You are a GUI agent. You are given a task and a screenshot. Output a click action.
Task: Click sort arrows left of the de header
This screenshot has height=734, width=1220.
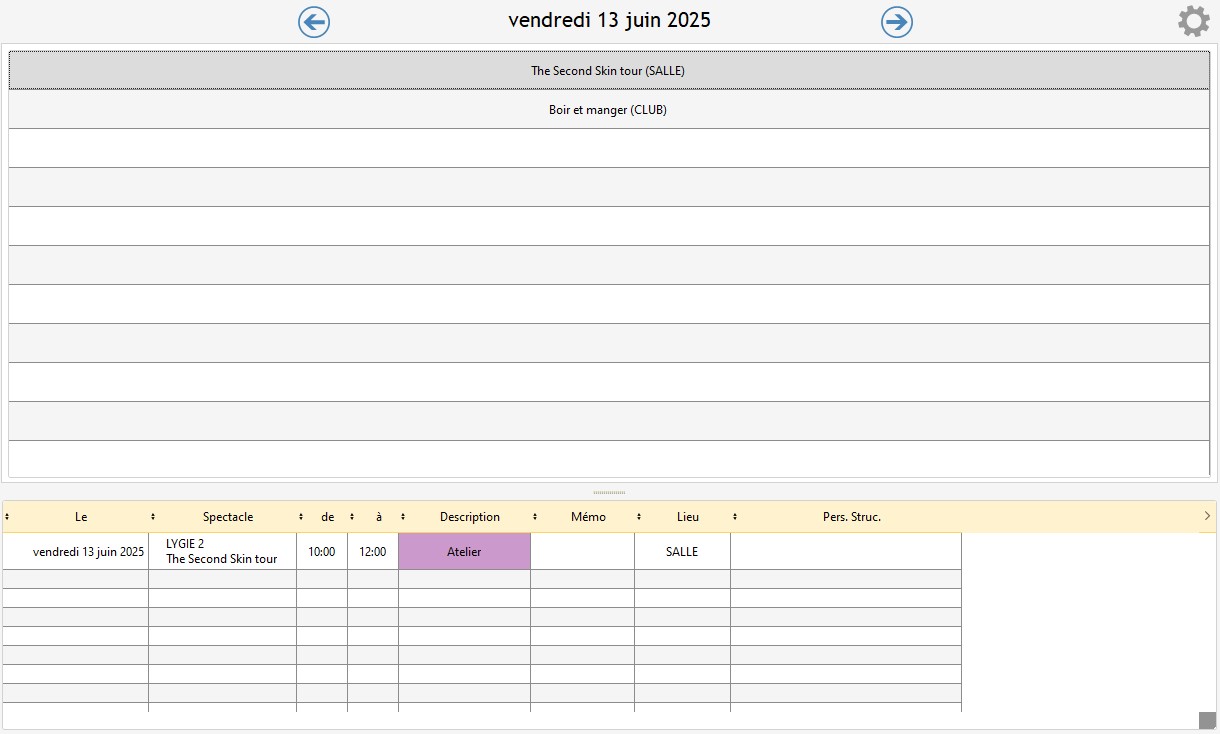301,517
